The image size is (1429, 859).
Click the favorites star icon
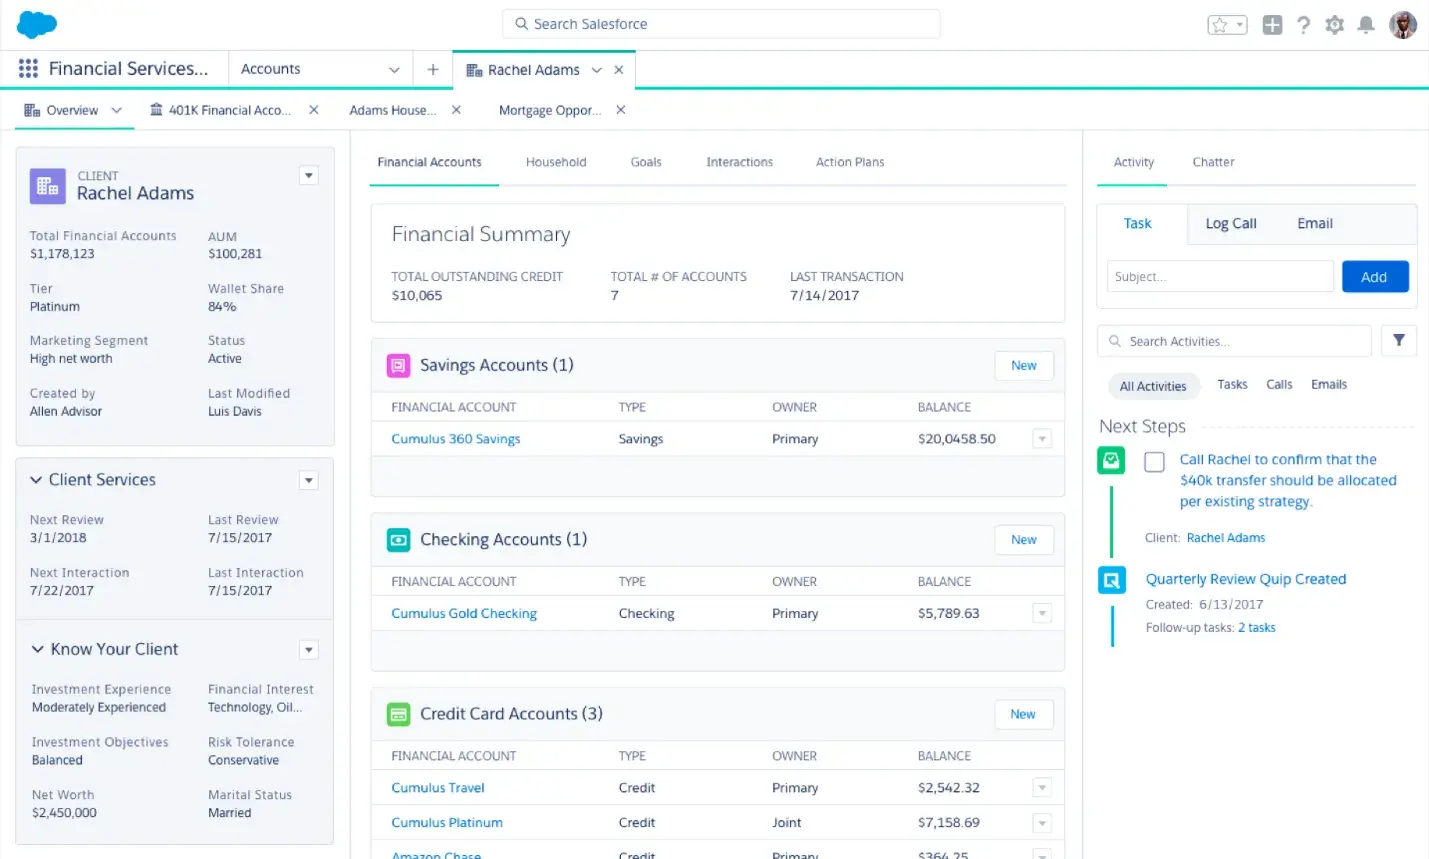click(x=1221, y=24)
